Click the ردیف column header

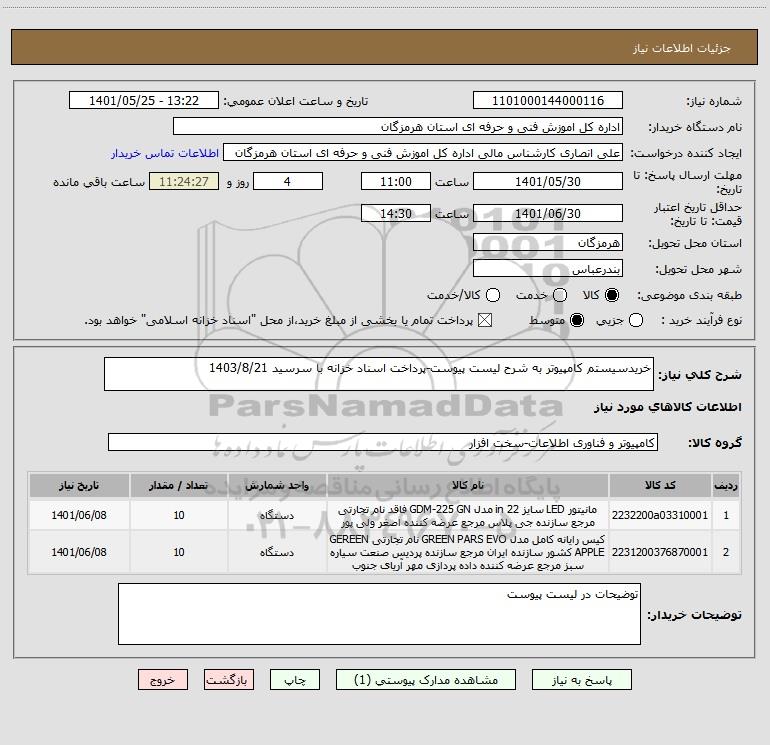click(726, 485)
